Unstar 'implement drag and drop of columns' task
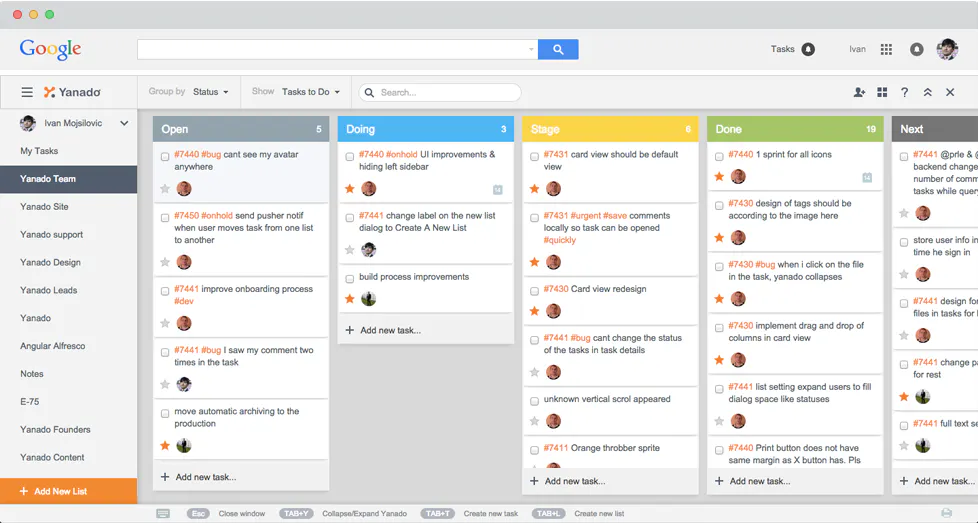Screen dimensions: 978x523 pyautogui.click(x=719, y=360)
